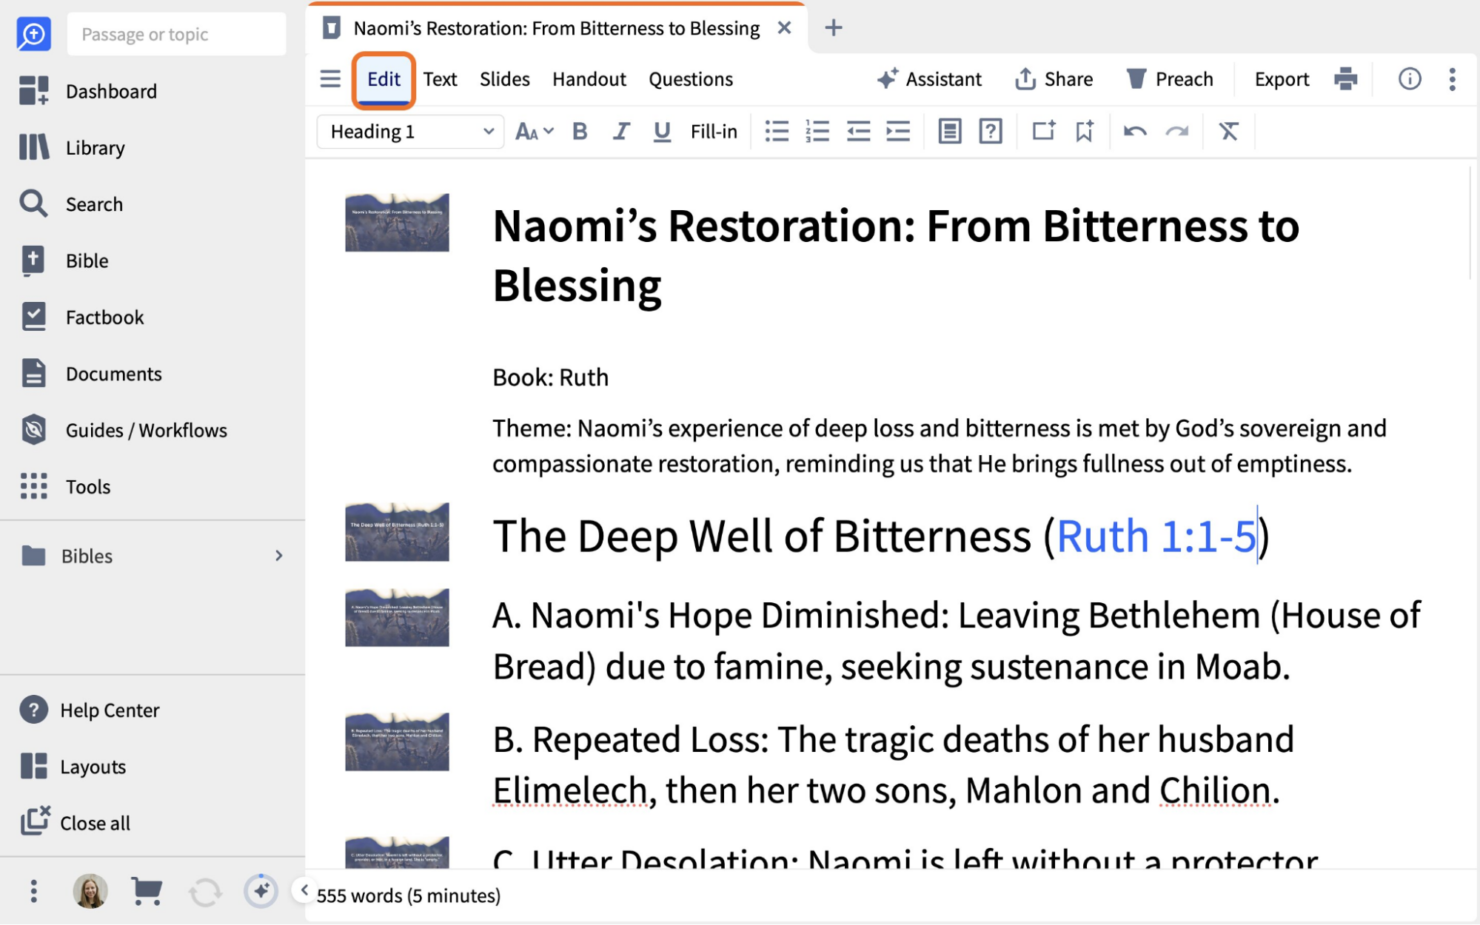Click the Preach button
This screenshot has height=925, width=1480.
(1170, 78)
